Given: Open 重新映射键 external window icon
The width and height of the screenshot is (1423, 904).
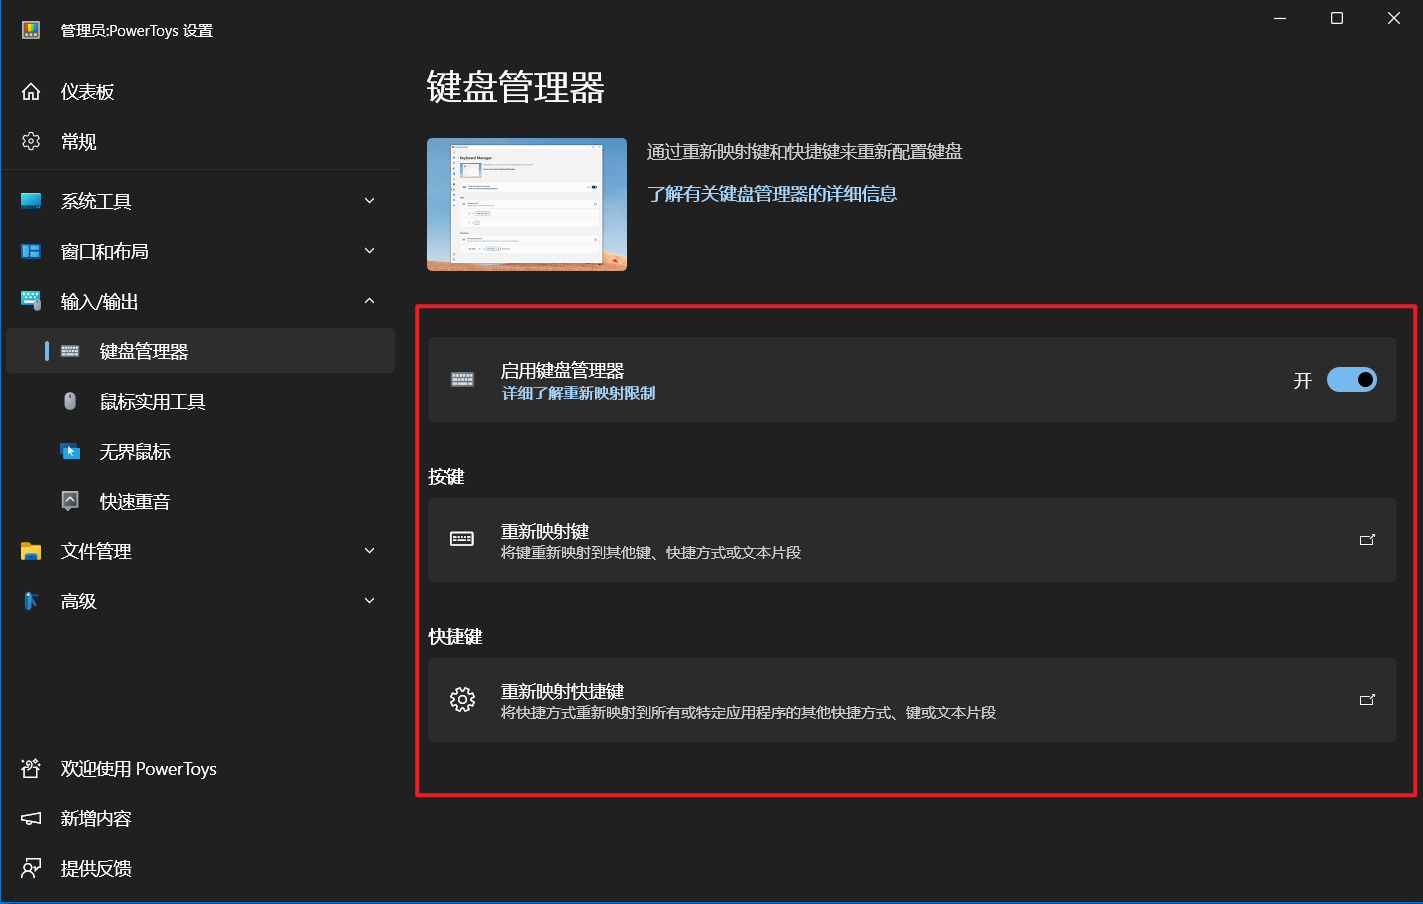Looking at the screenshot, I should pyautogui.click(x=1367, y=540).
